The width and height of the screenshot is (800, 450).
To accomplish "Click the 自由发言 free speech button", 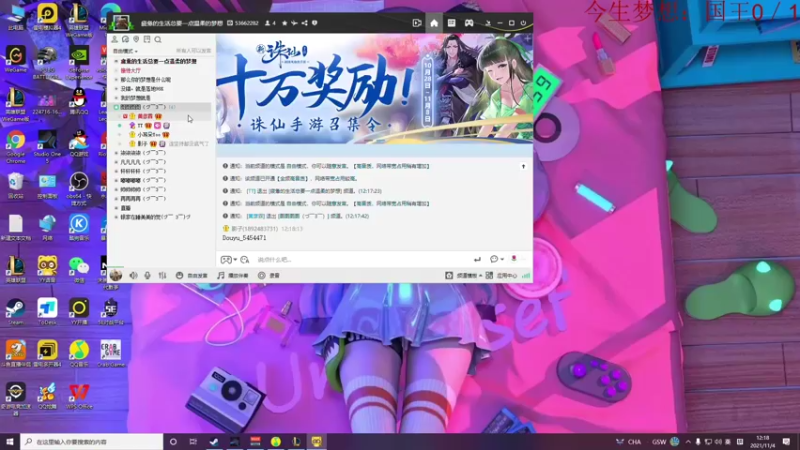I will (192, 276).
